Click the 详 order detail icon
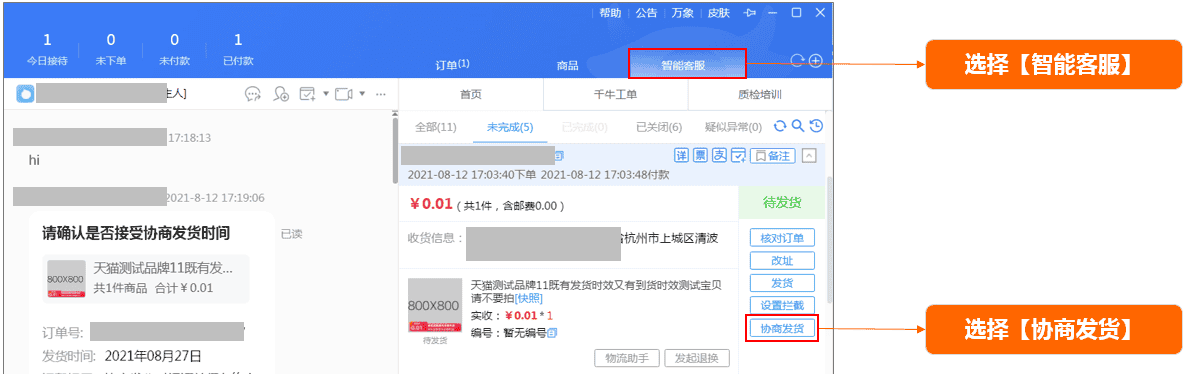 click(x=682, y=155)
